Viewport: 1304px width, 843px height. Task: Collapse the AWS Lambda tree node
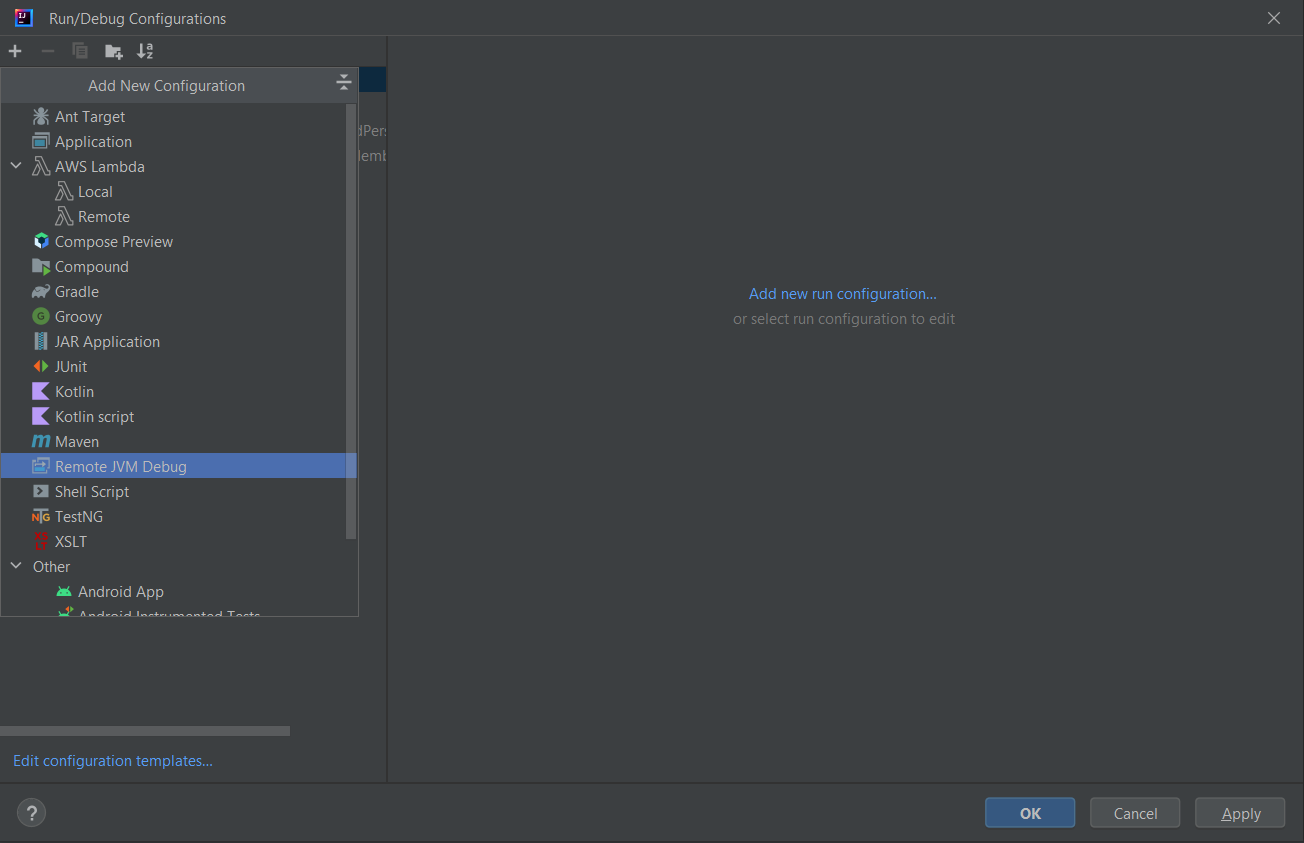pos(16,167)
